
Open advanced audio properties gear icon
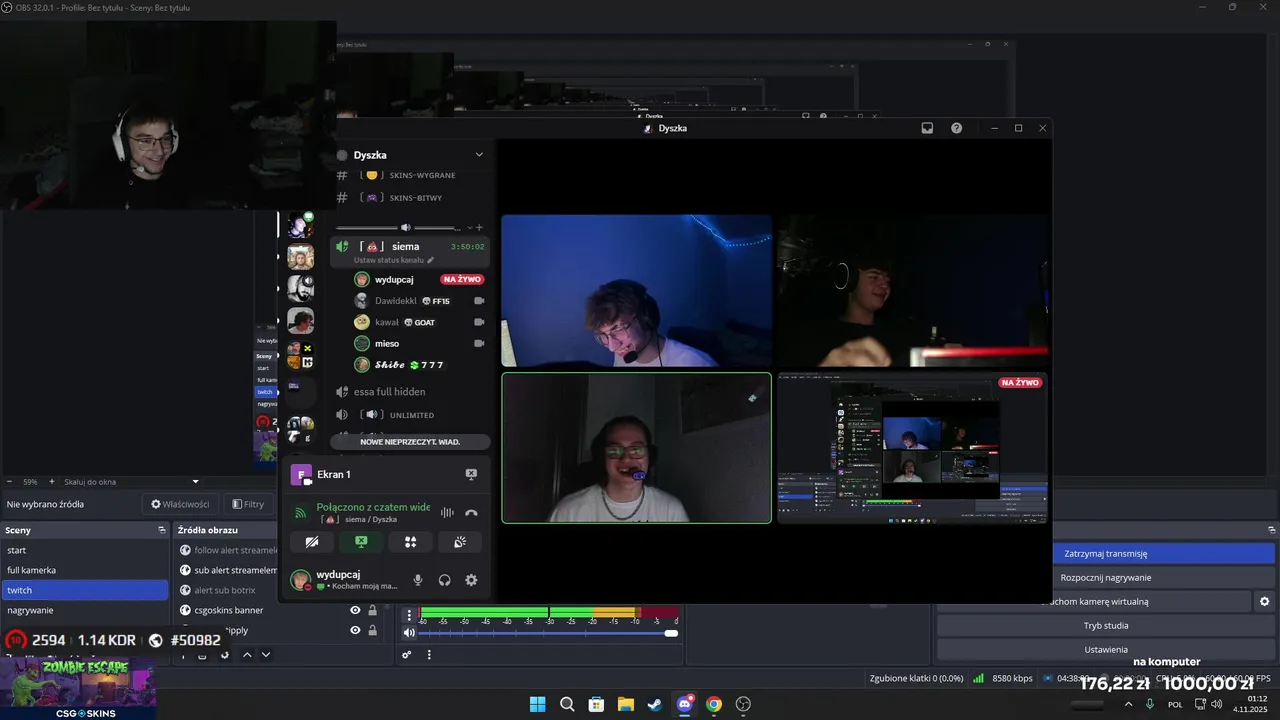pos(407,655)
